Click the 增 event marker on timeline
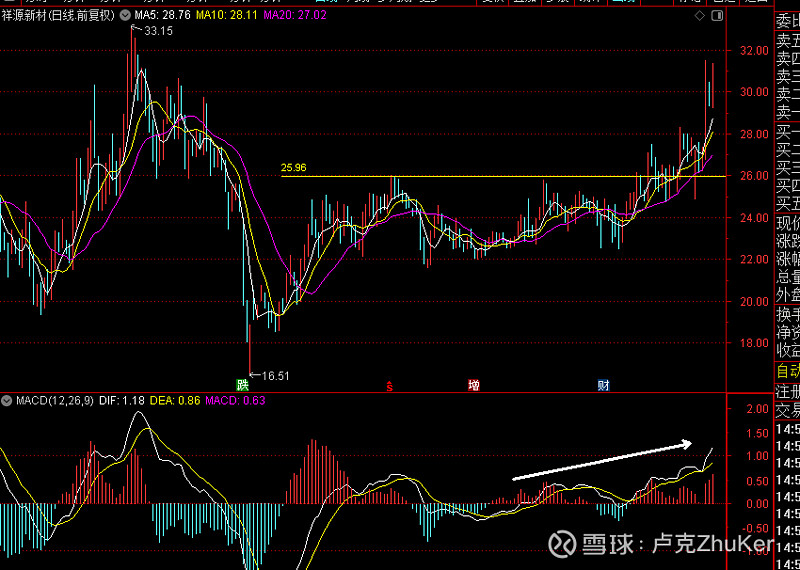 [473, 385]
